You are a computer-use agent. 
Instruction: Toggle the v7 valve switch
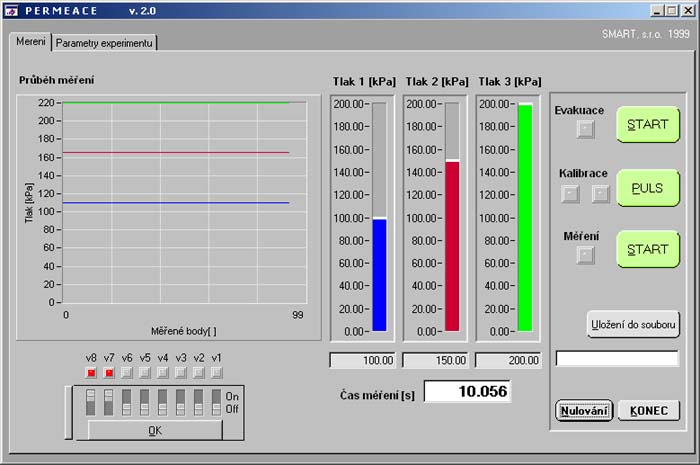click(x=108, y=402)
